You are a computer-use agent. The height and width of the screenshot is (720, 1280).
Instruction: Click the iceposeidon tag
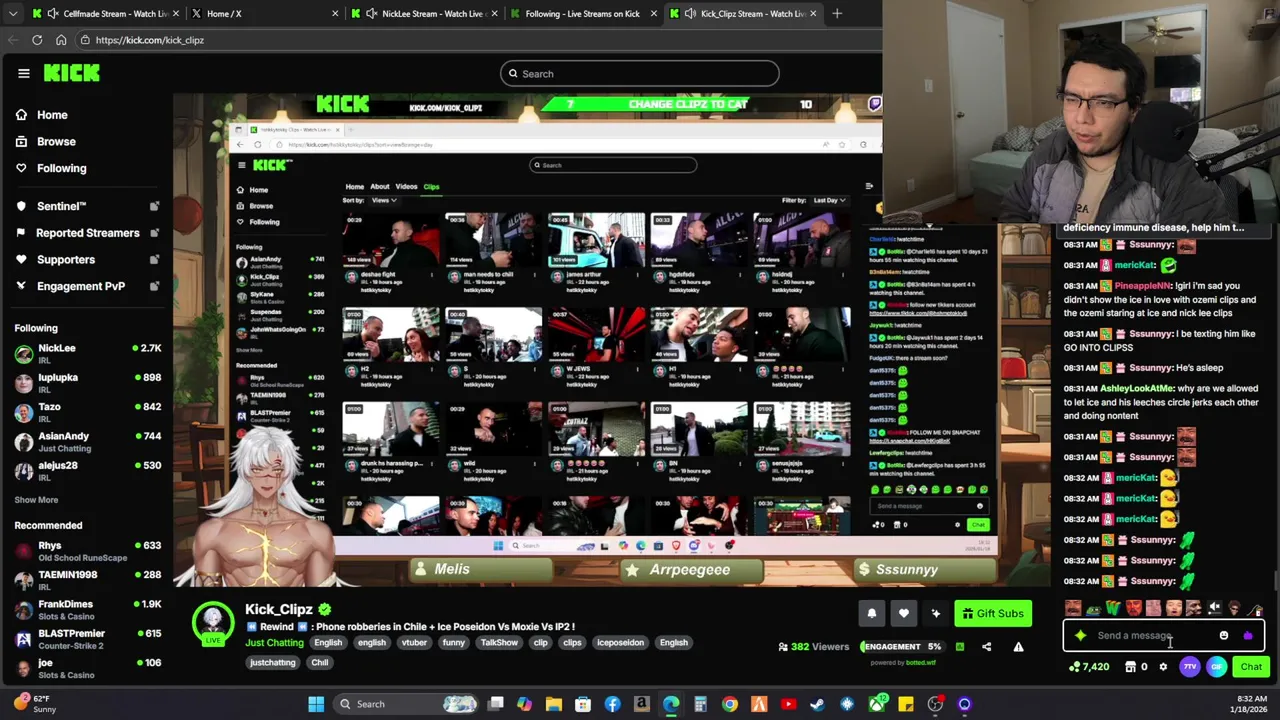point(620,643)
